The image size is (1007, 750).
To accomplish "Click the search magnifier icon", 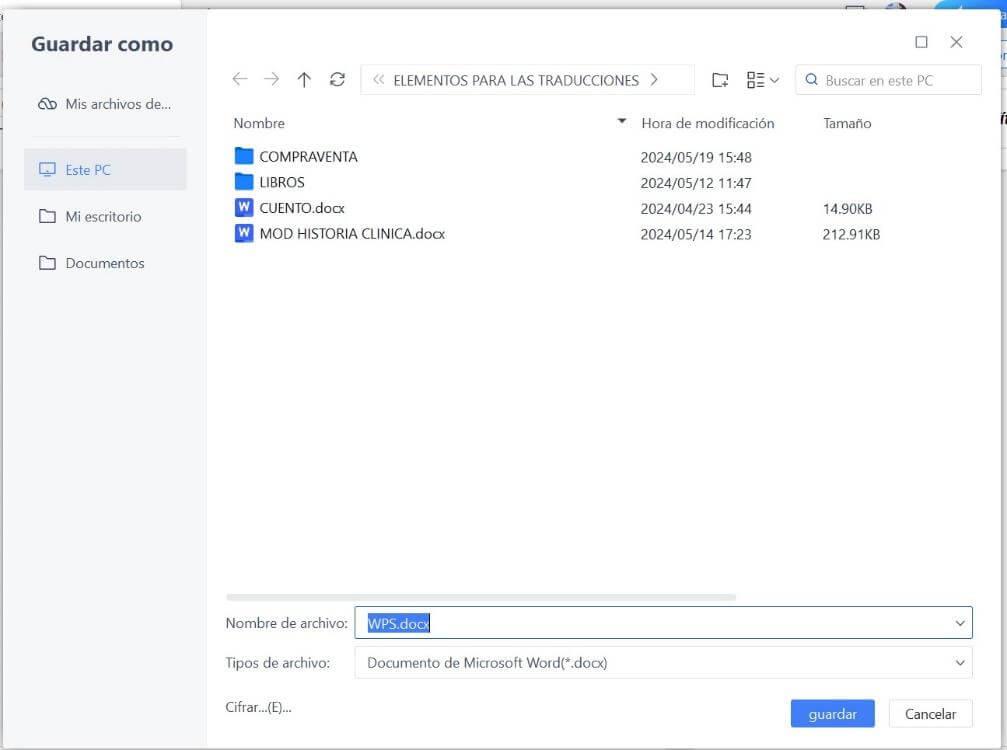I will click(811, 79).
